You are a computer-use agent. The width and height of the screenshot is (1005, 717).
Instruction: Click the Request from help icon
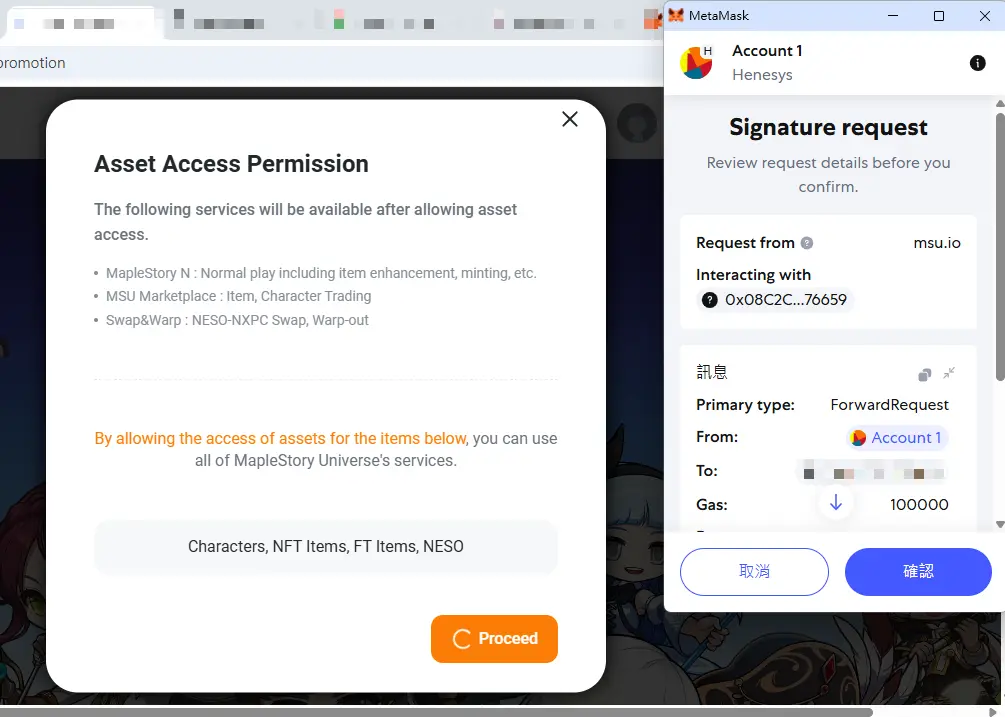807,243
